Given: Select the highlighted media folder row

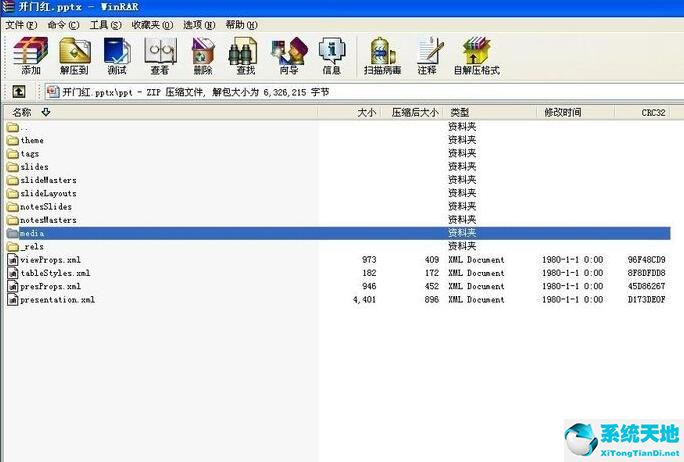Looking at the screenshot, I should coord(339,233).
